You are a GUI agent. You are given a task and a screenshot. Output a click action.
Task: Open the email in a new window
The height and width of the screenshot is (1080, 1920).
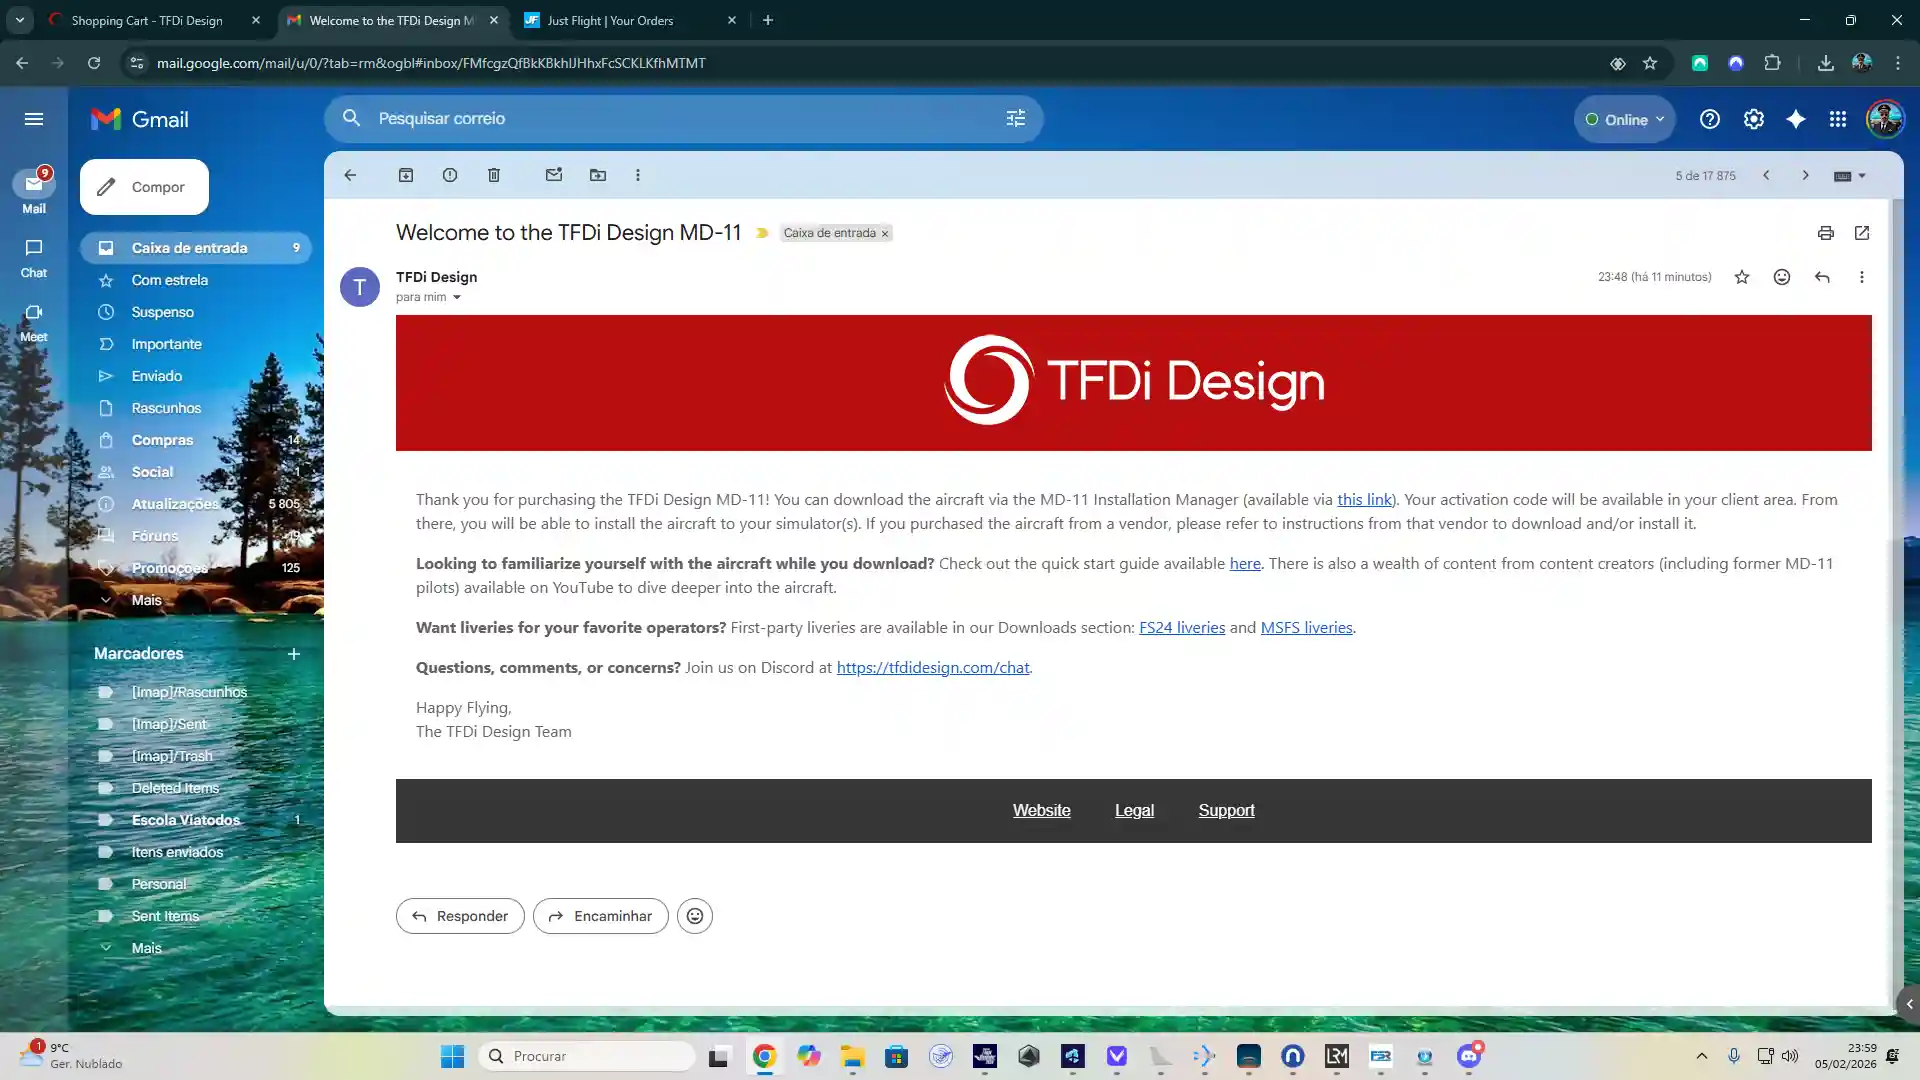[x=1862, y=233]
